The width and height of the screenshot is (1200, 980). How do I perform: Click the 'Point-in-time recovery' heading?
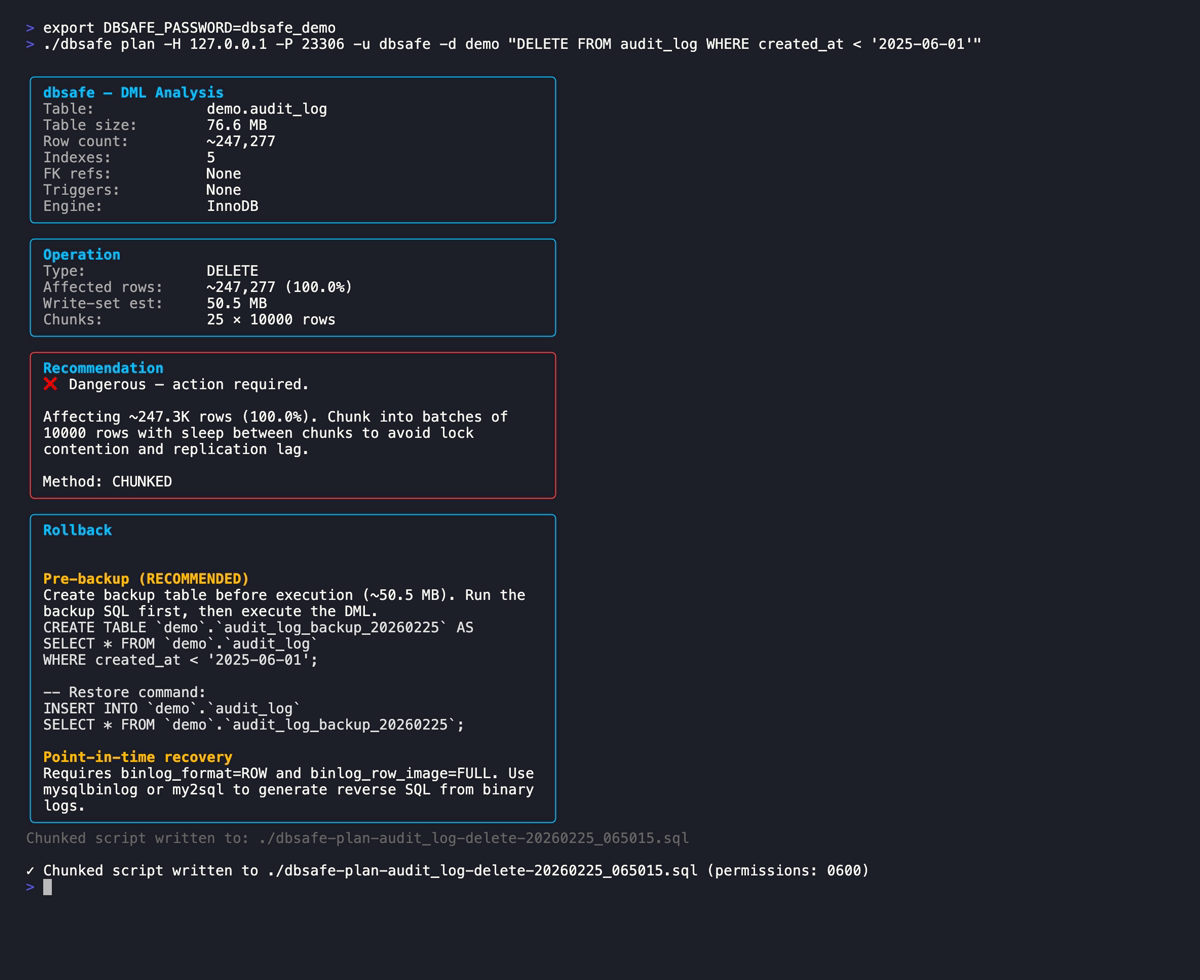pos(137,757)
